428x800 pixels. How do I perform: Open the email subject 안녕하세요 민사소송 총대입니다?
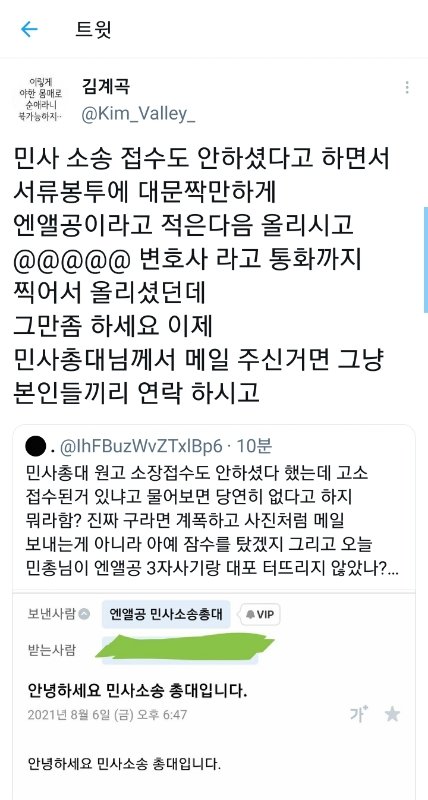(x=138, y=691)
